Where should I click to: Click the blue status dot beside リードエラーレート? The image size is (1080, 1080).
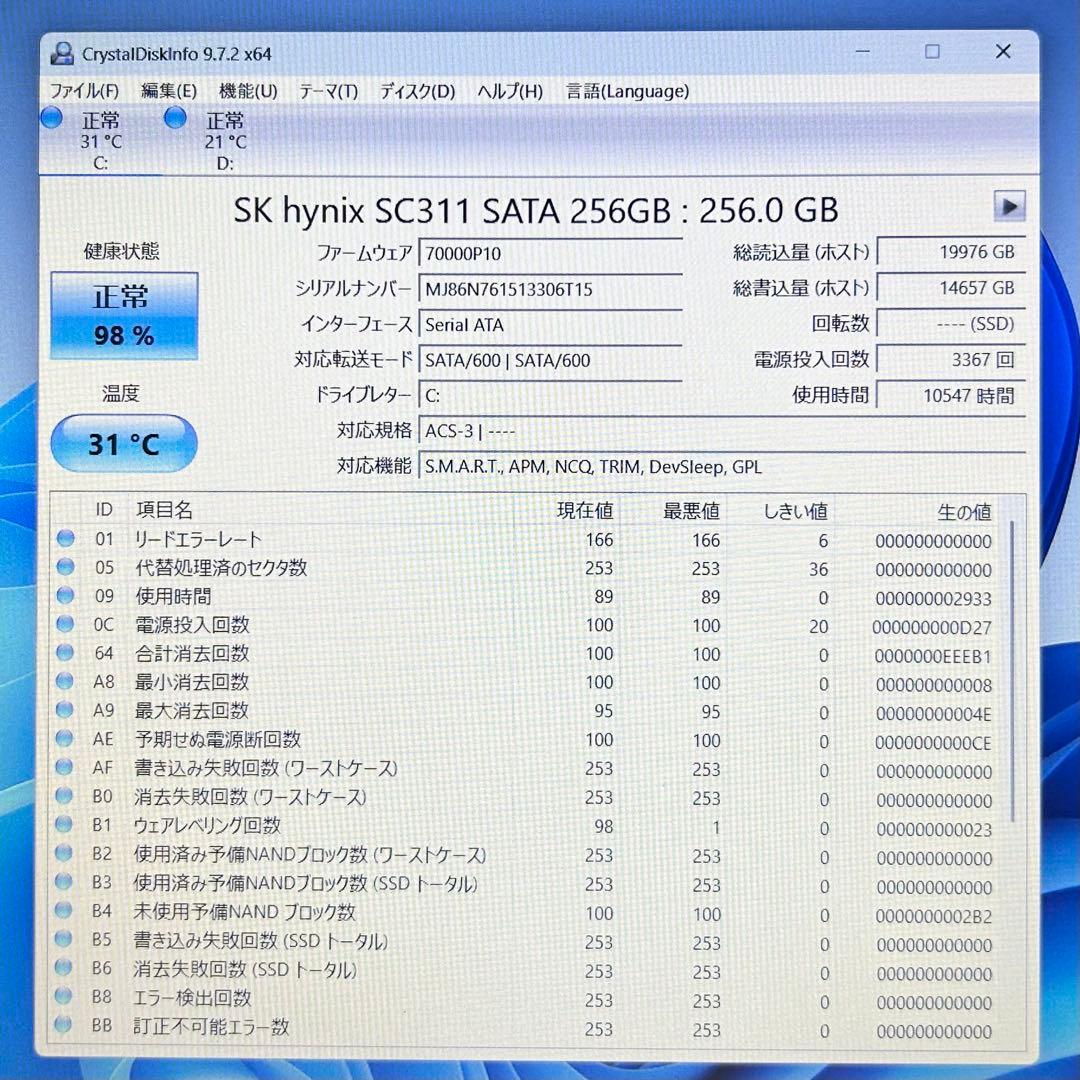click(65, 538)
